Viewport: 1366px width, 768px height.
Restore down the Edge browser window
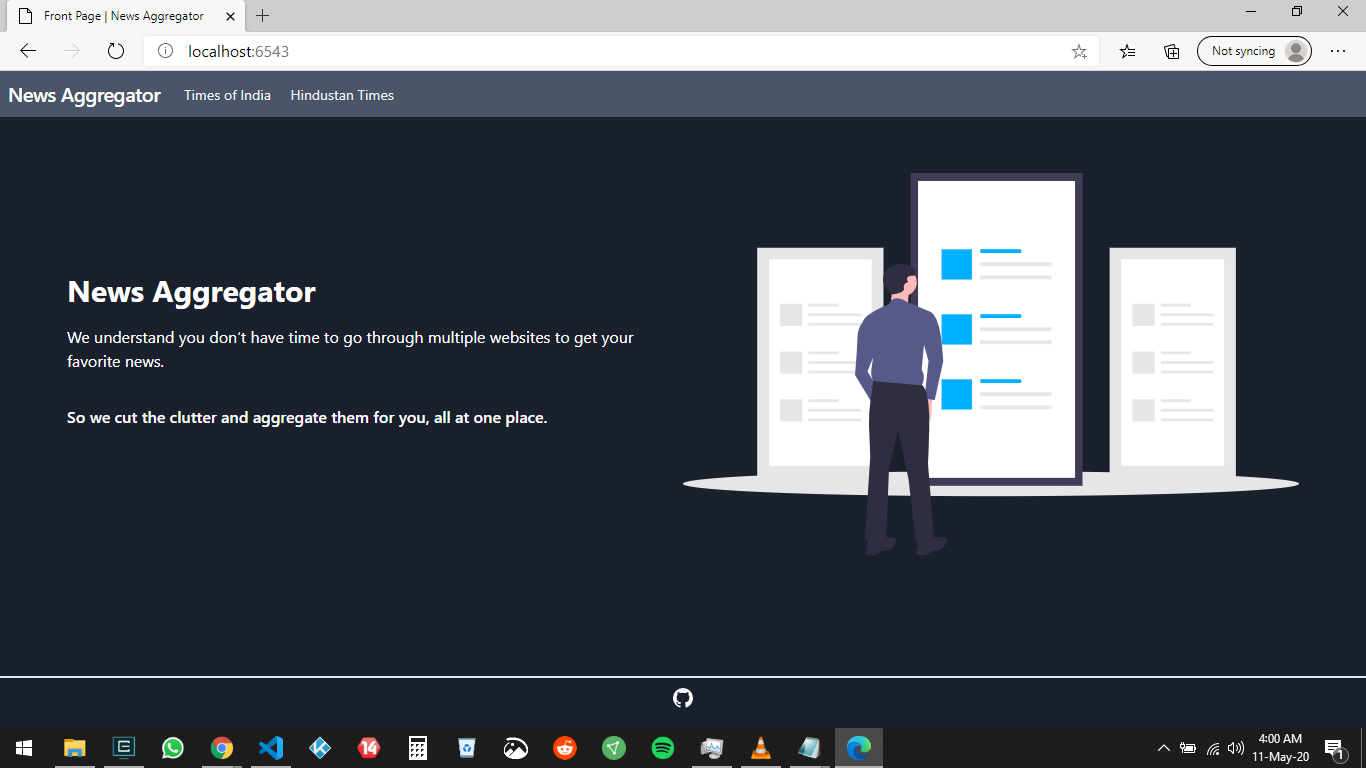tap(1297, 11)
